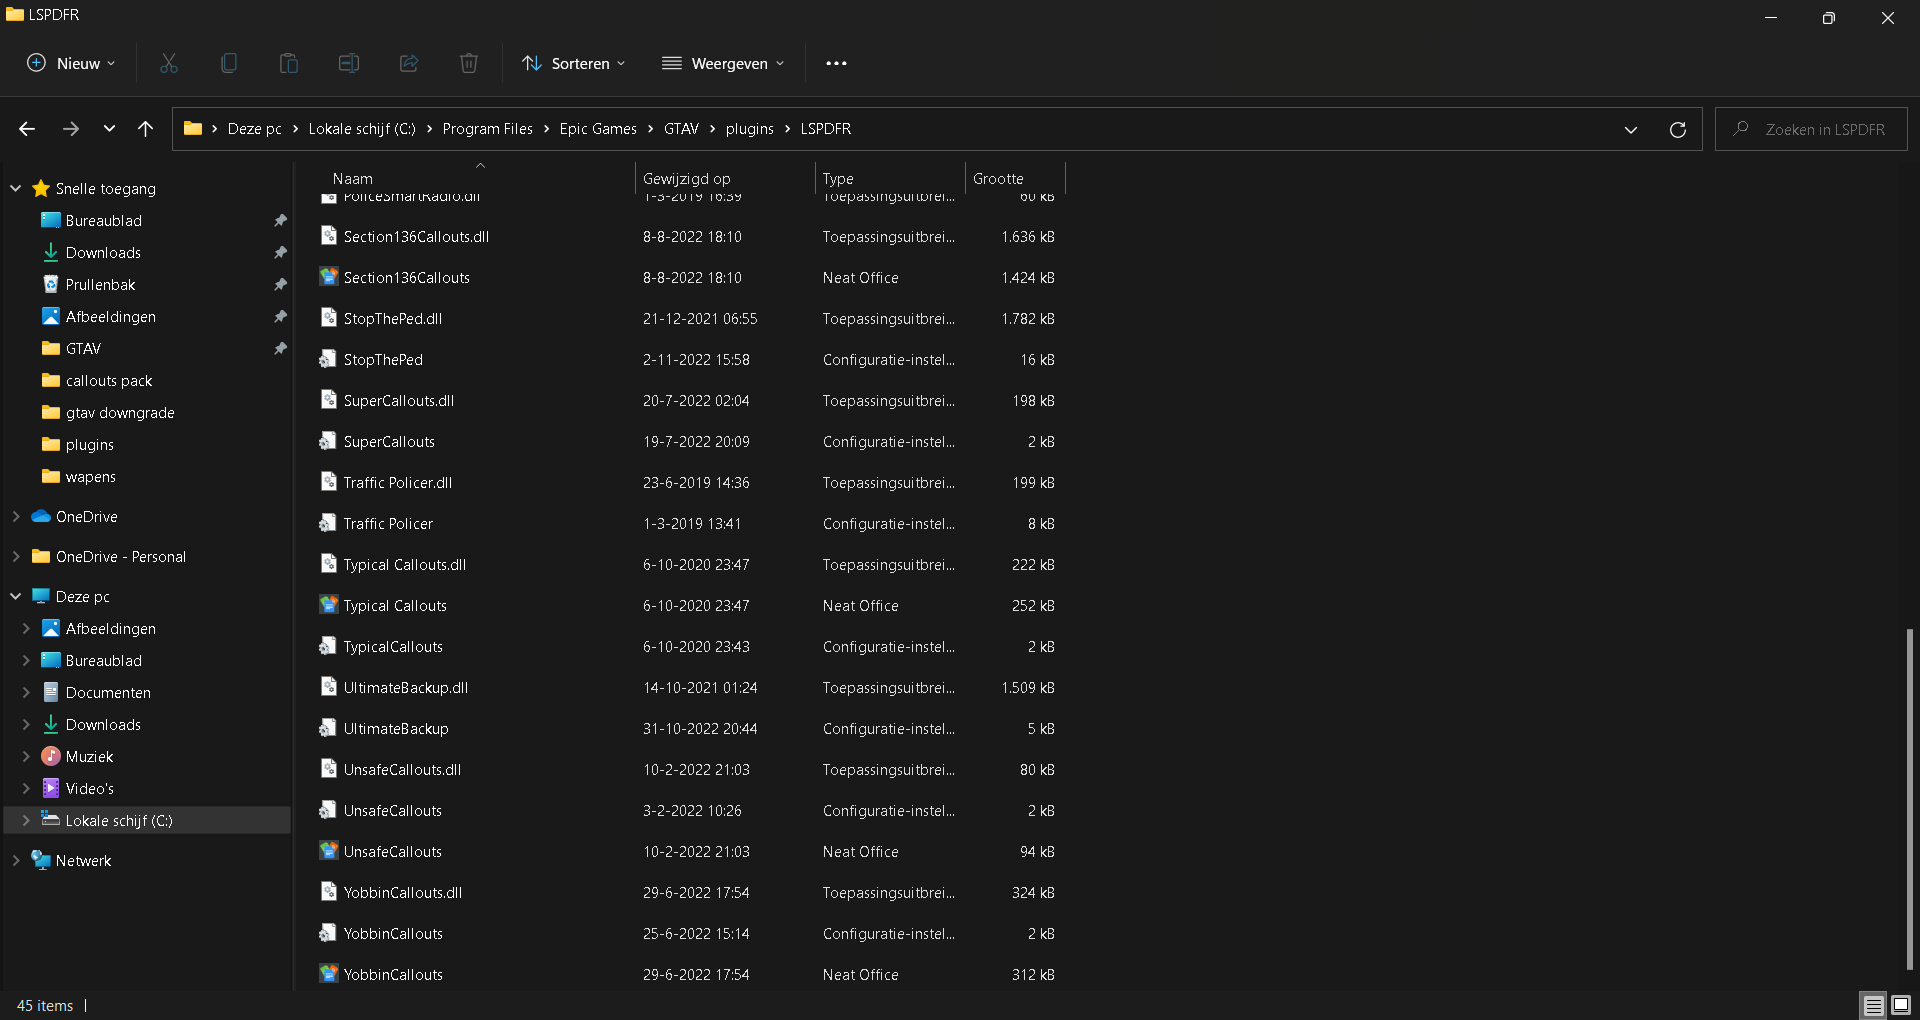Collapse the Snelle toegang section
The image size is (1920, 1020).
click(x=16, y=188)
